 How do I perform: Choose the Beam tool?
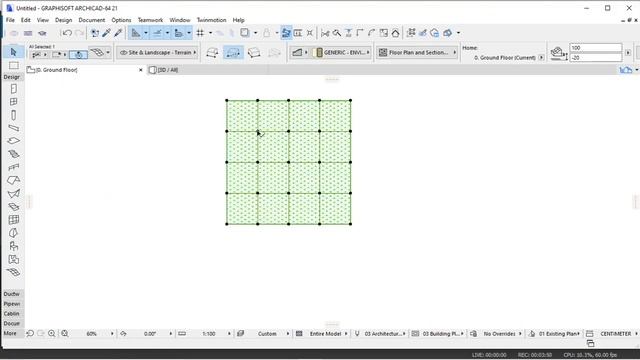point(13,128)
